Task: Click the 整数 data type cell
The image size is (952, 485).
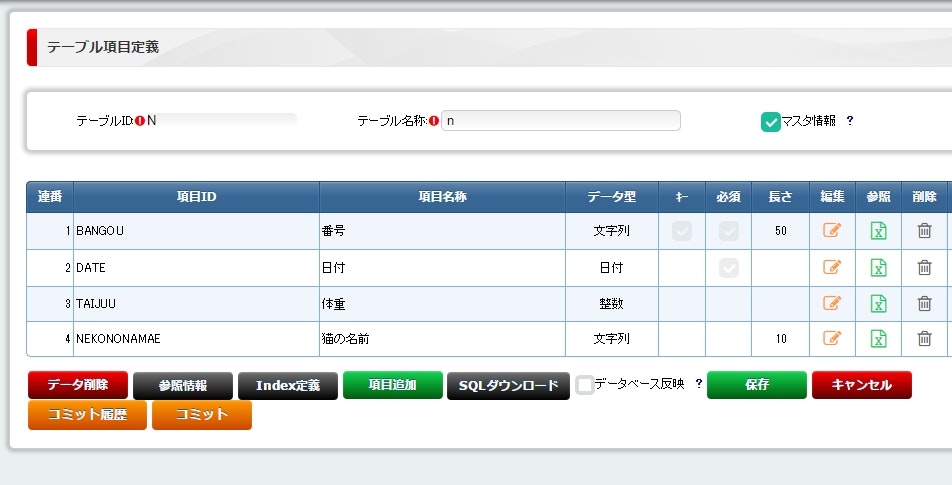Action: pos(611,304)
